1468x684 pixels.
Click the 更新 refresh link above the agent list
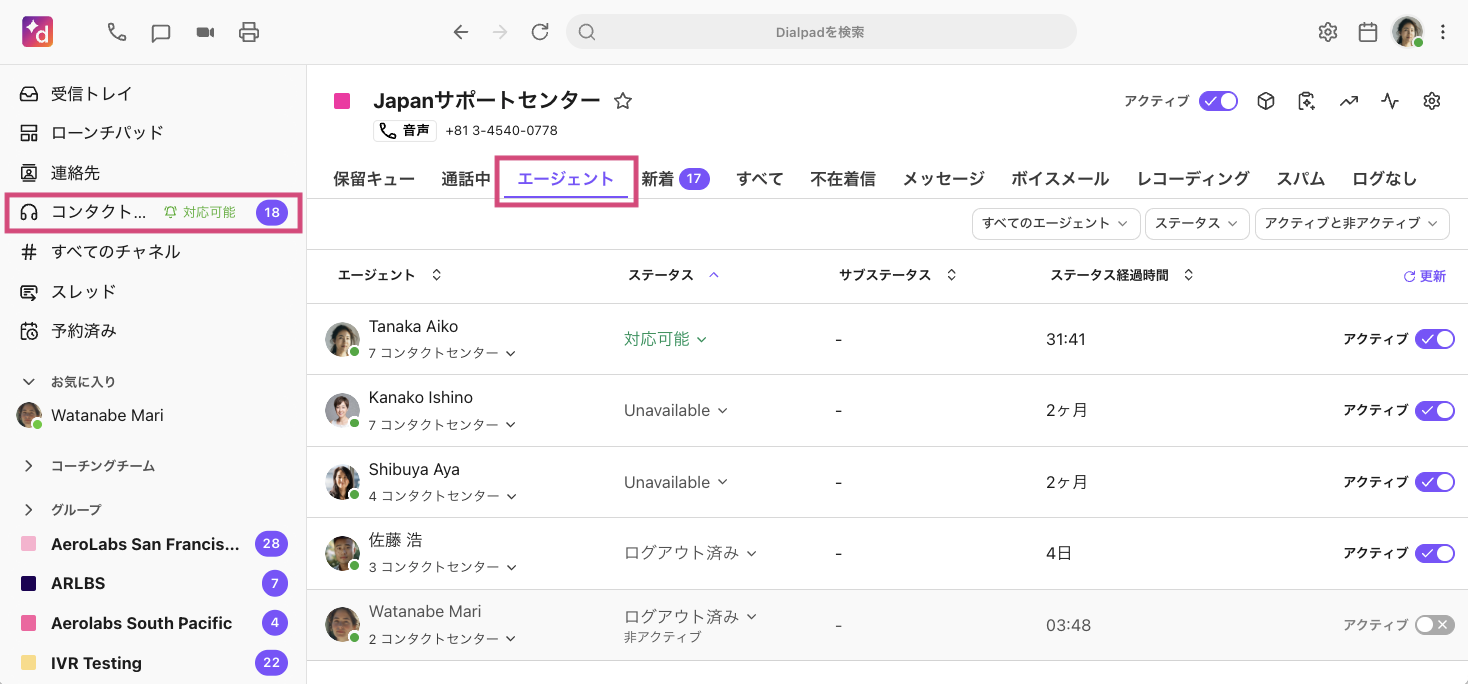click(1424, 274)
